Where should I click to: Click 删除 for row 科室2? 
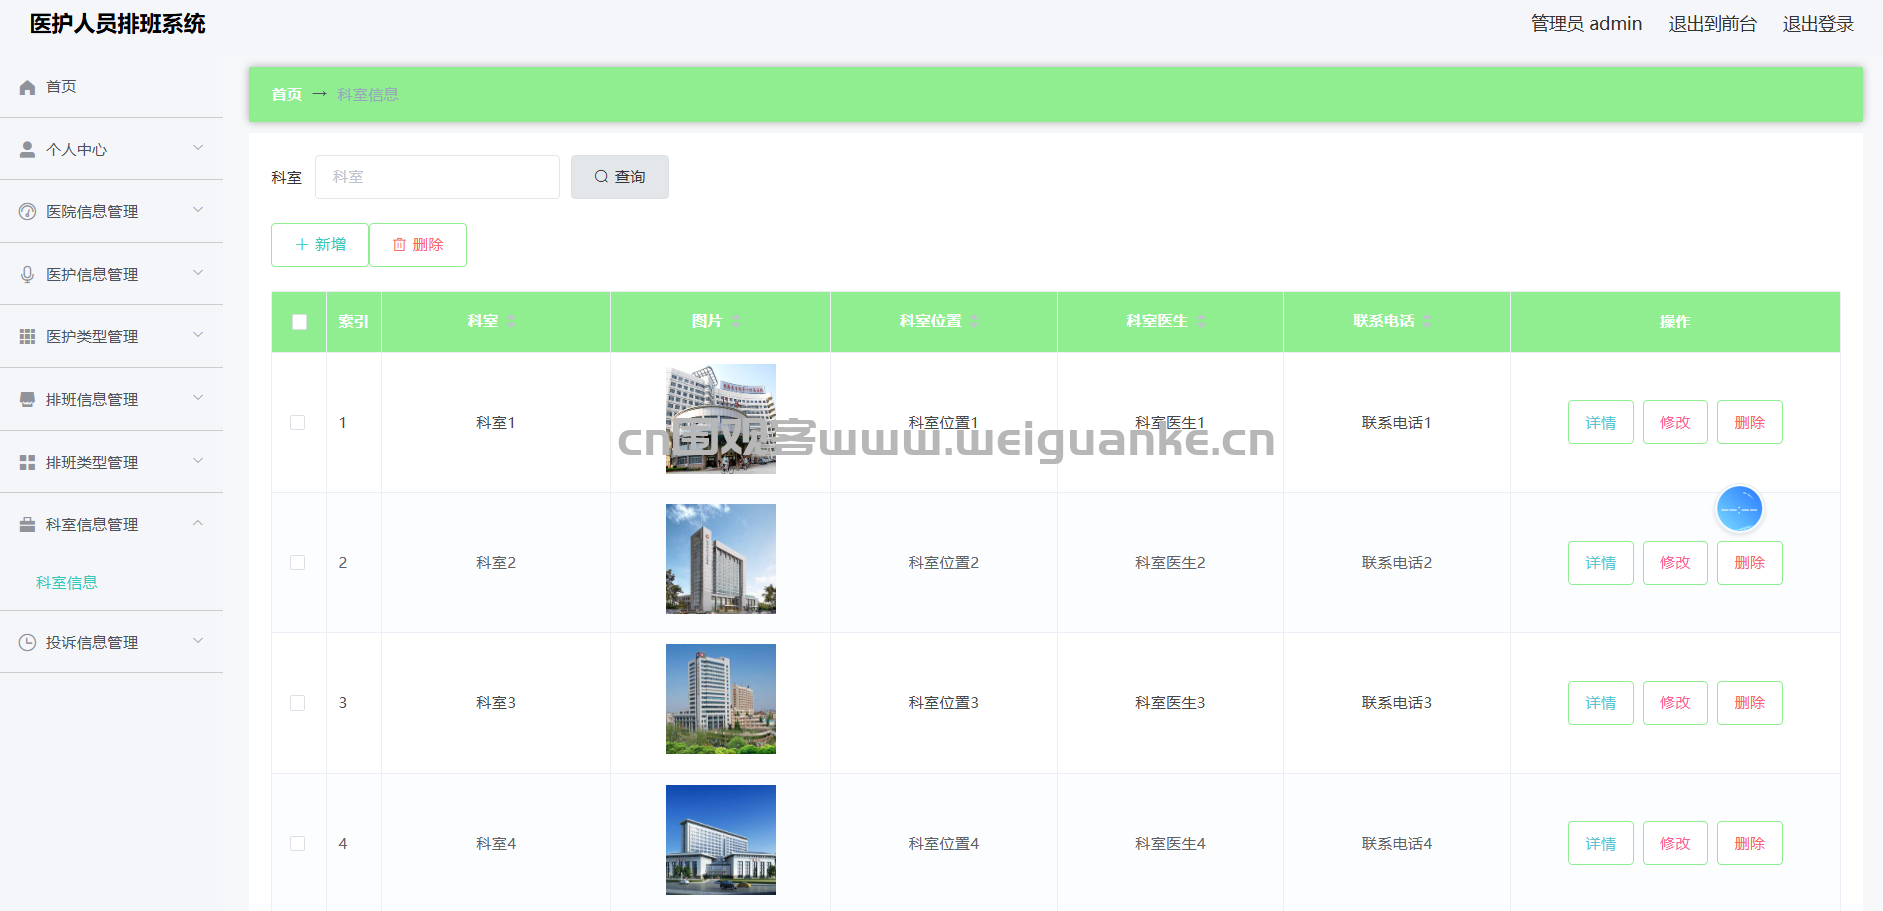1750,563
